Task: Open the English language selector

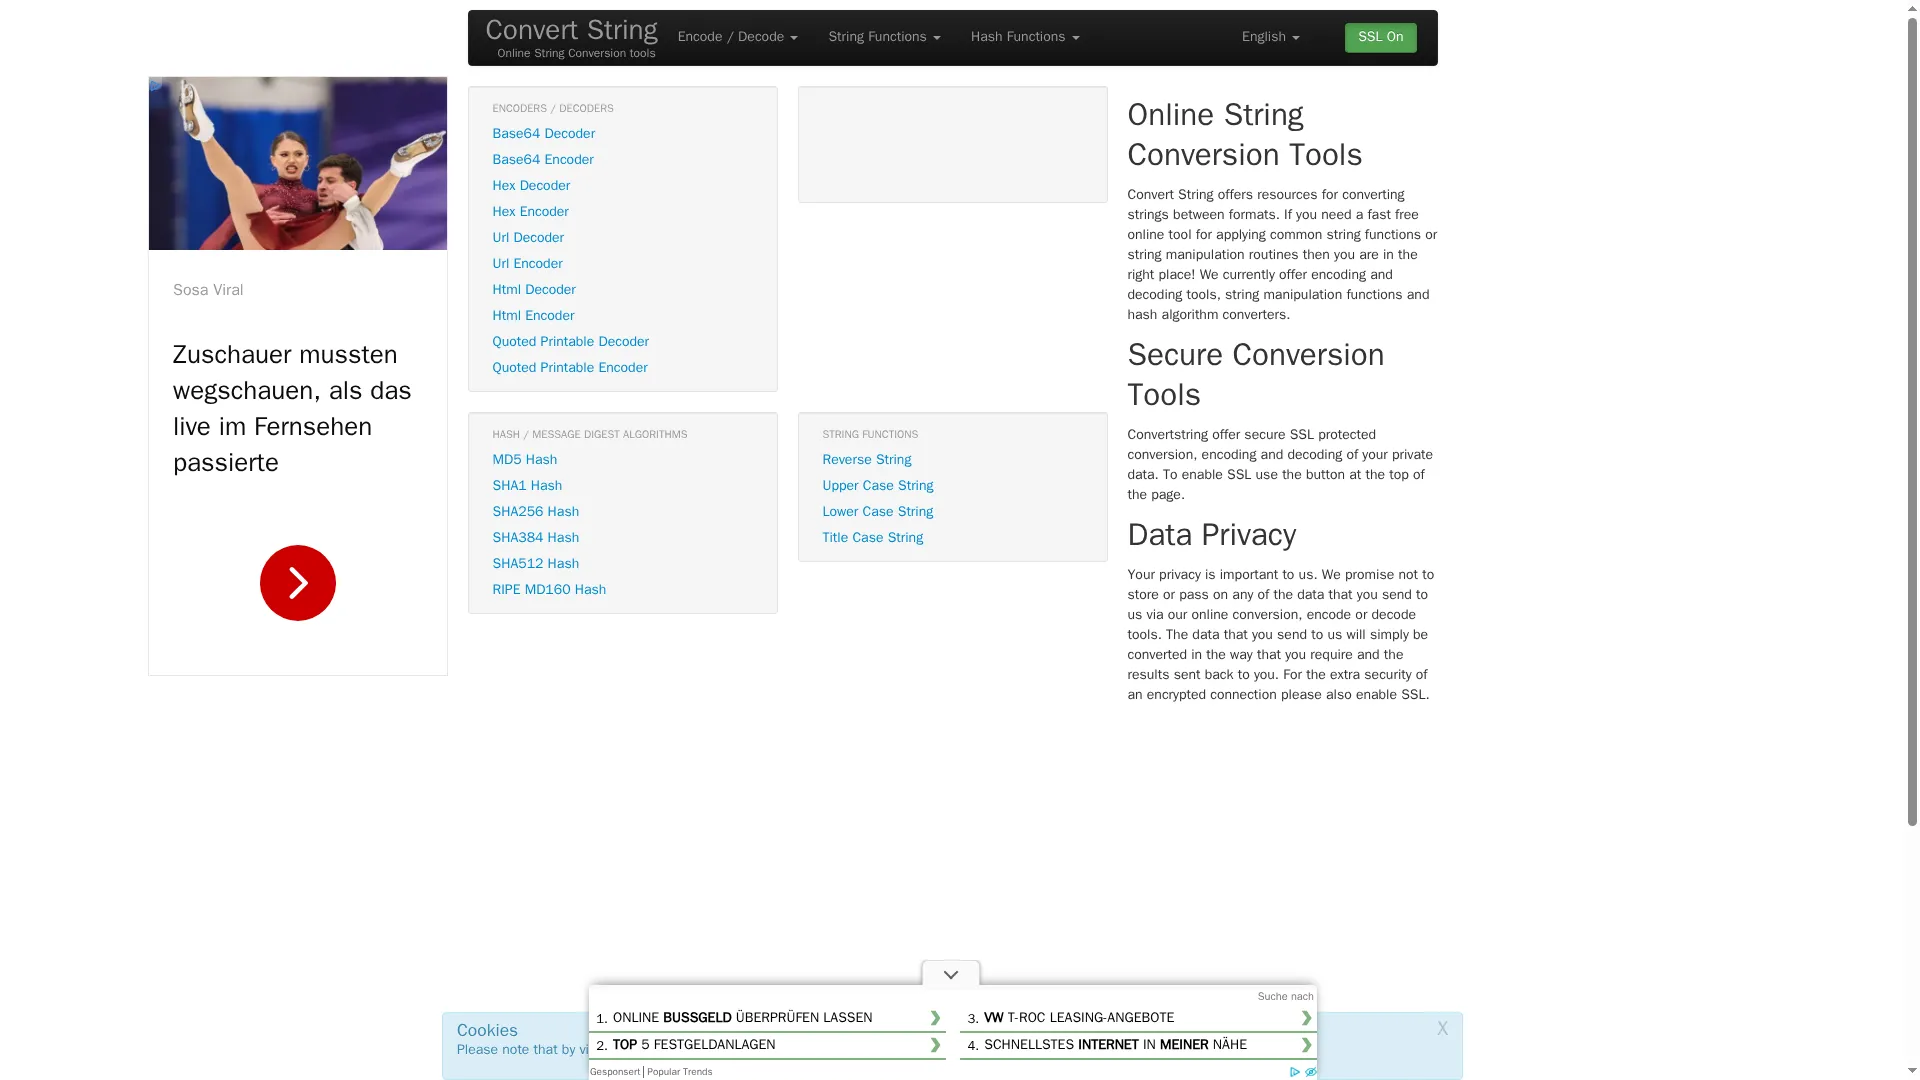Action: tap(1270, 37)
